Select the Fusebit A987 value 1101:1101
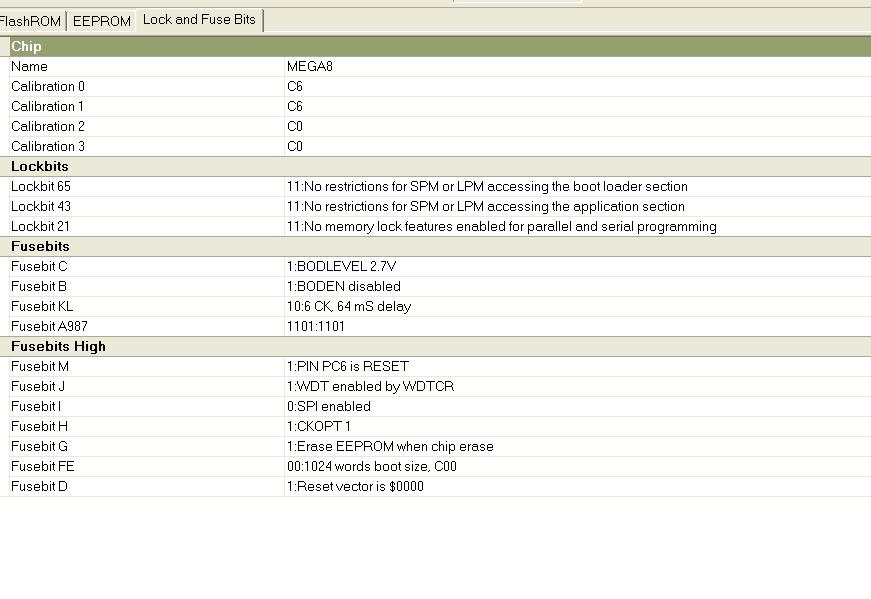Image resolution: width=871 pixels, height=599 pixels. tap(316, 326)
